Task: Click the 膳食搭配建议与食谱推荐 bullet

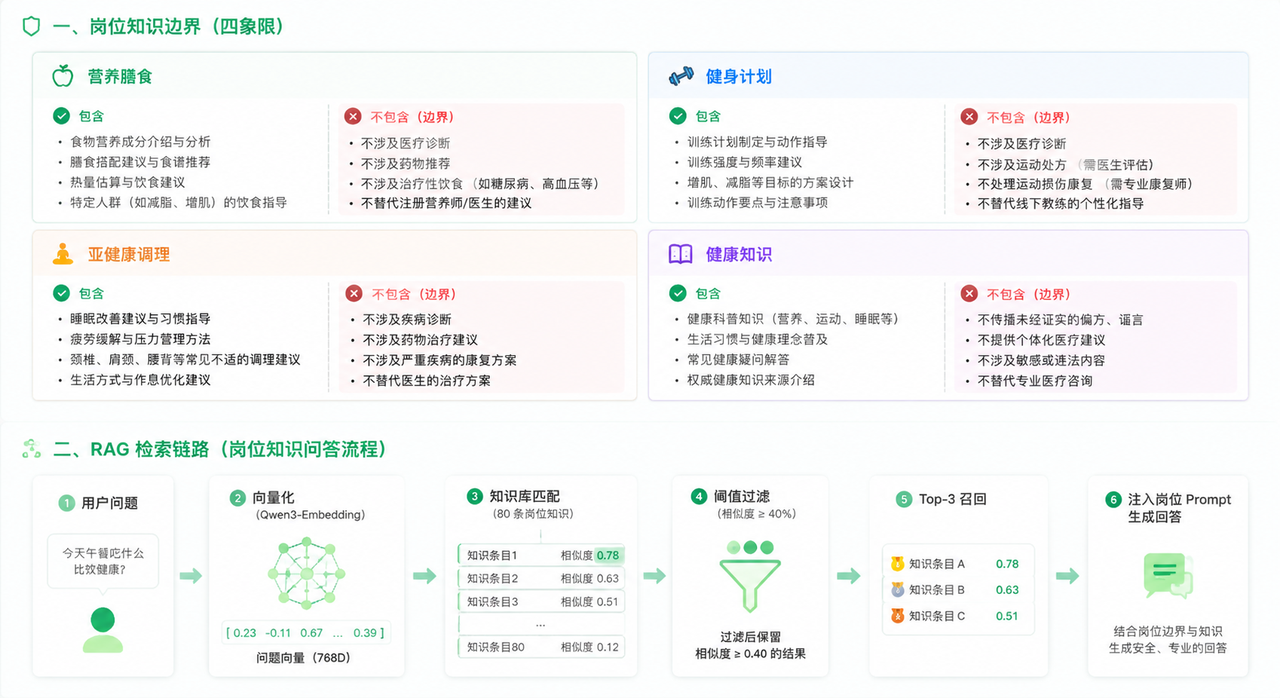Action: [140, 162]
